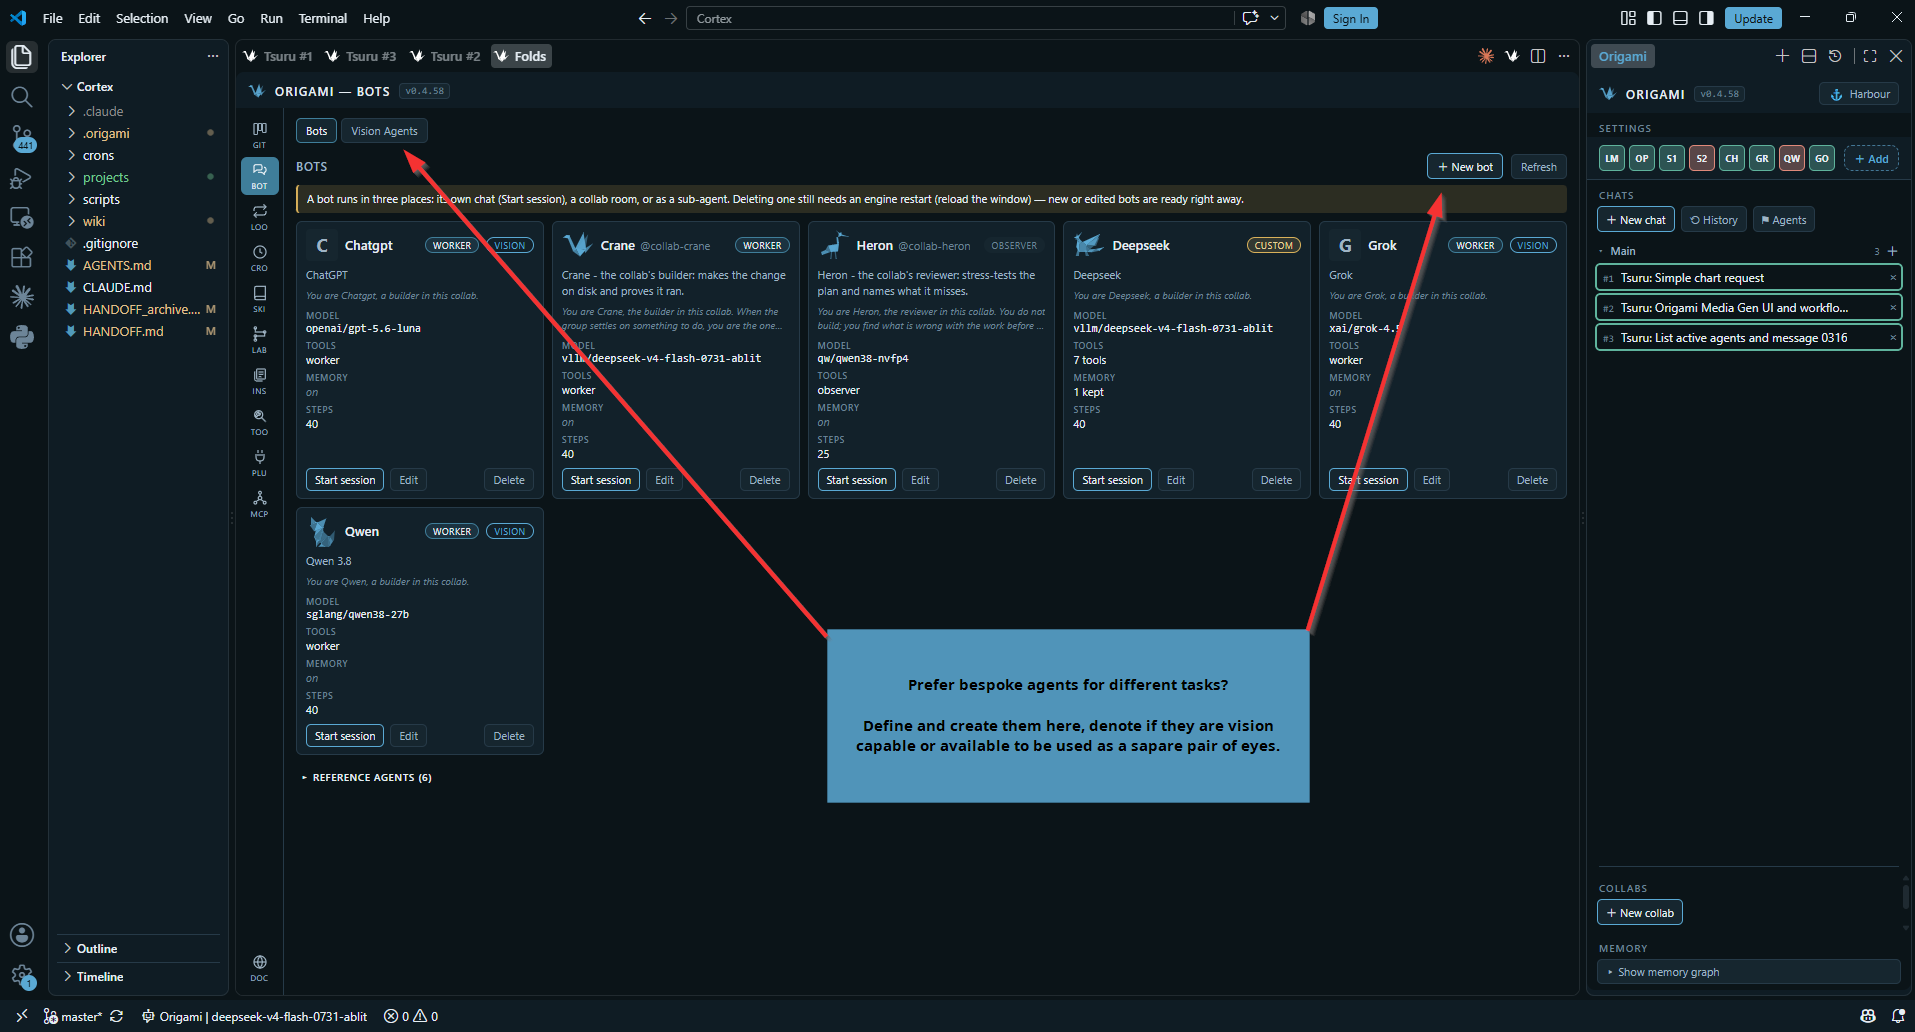Open the chat Tsuru: Simple chart request
The image size is (1915, 1032).
click(x=1748, y=278)
